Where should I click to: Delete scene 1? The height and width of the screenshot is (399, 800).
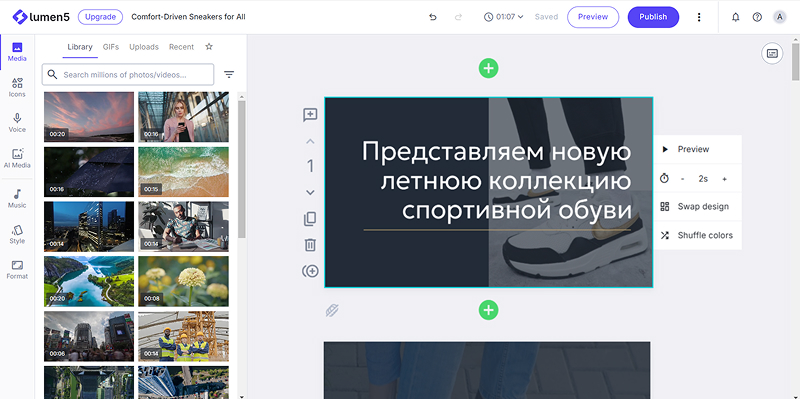tap(310, 245)
